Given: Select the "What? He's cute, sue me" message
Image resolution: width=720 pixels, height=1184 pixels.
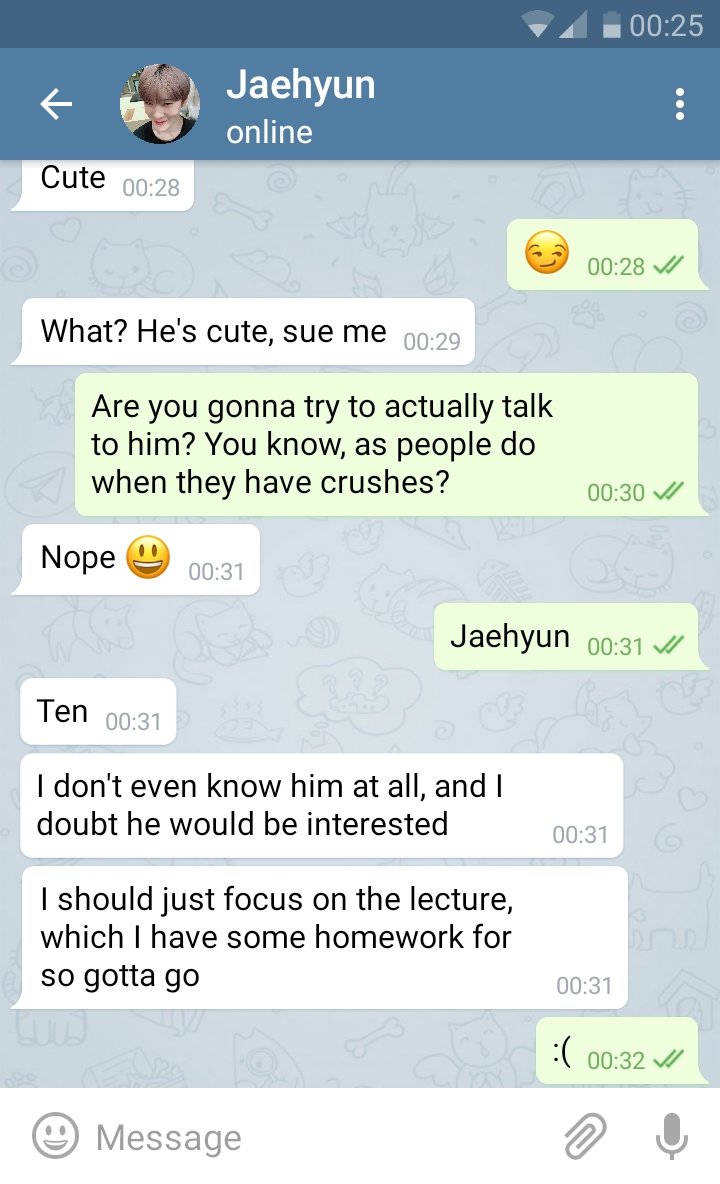Looking at the screenshot, I should [x=245, y=331].
